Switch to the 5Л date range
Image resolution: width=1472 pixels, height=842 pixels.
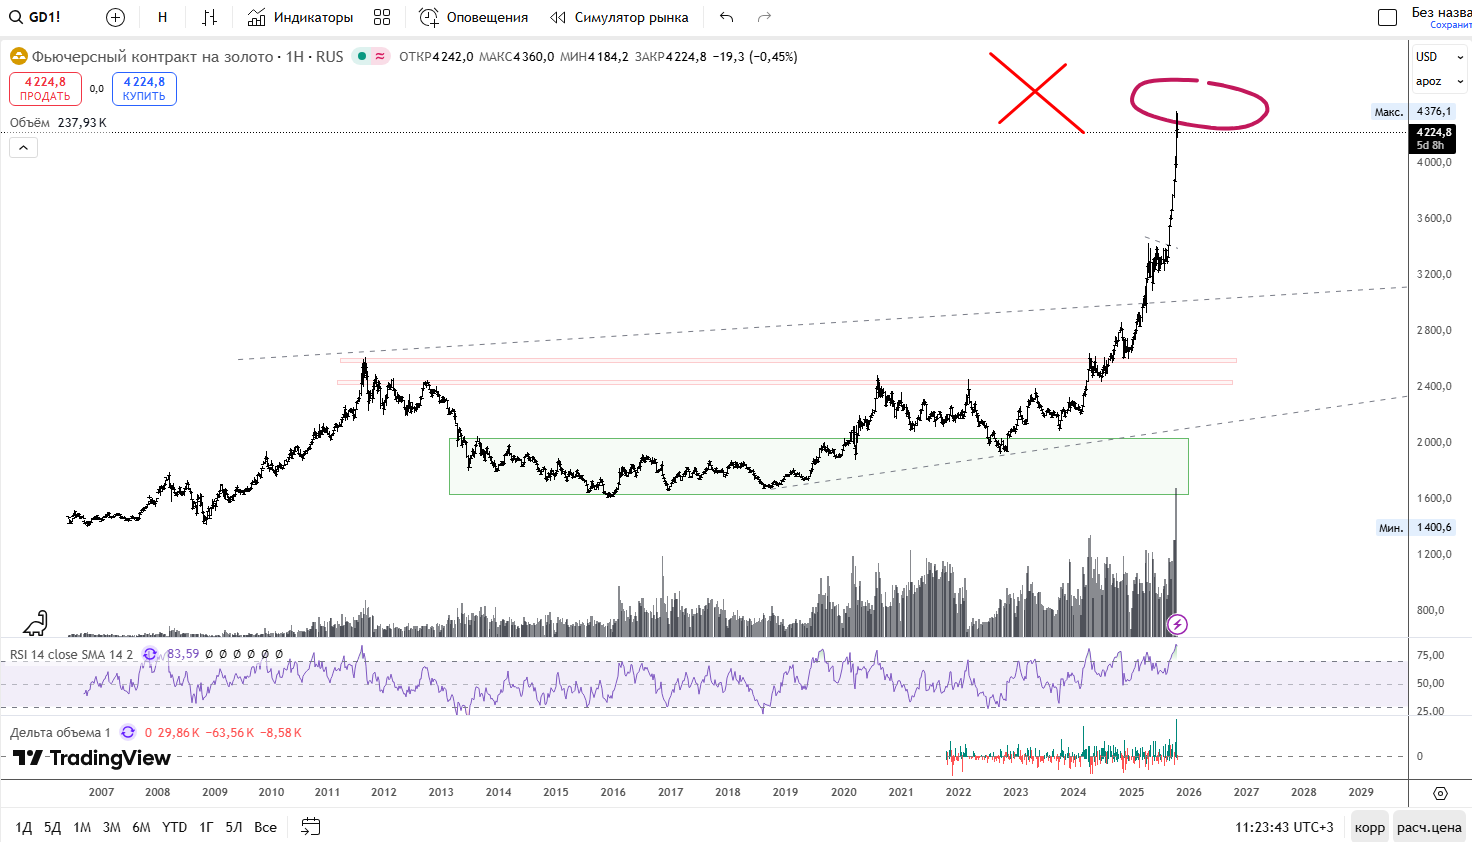click(x=234, y=827)
